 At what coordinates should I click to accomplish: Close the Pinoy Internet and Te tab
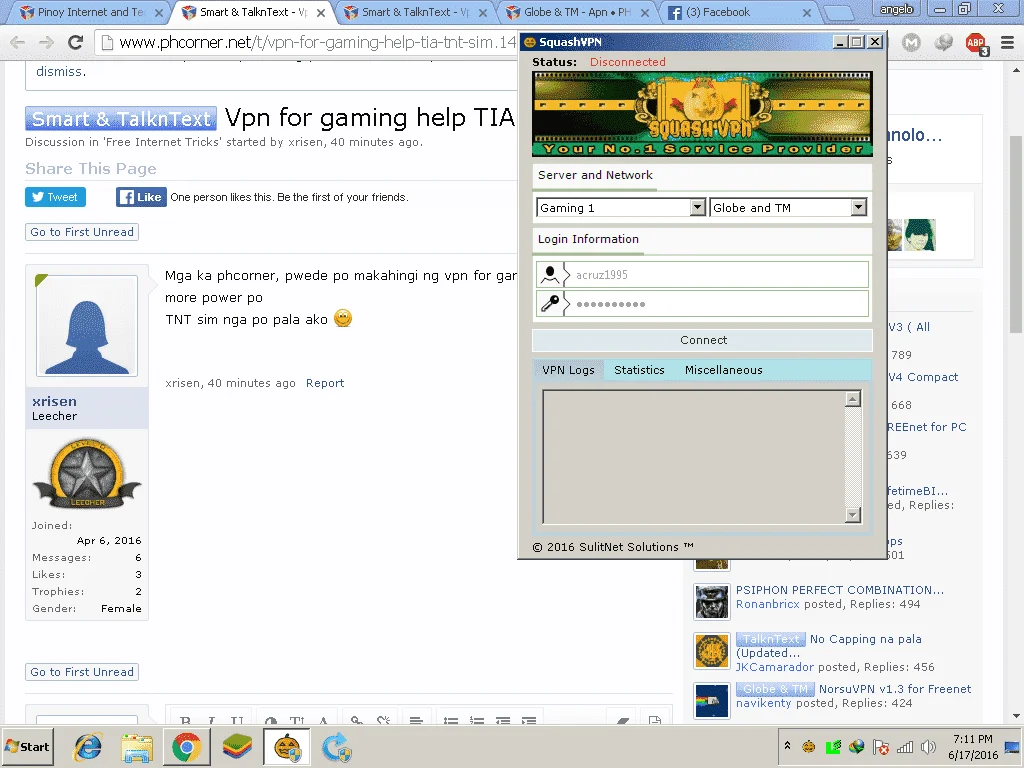(x=159, y=12)
